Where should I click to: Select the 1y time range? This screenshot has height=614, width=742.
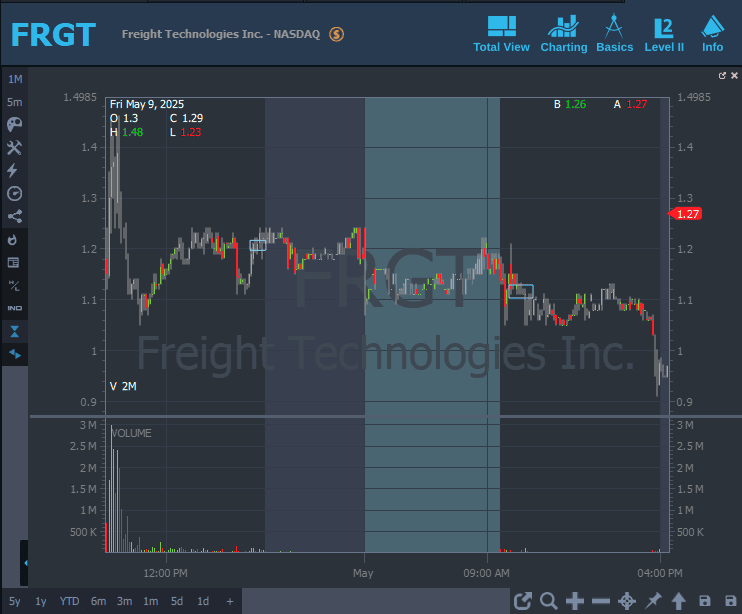pyautogui.click(x=41, y=601)
